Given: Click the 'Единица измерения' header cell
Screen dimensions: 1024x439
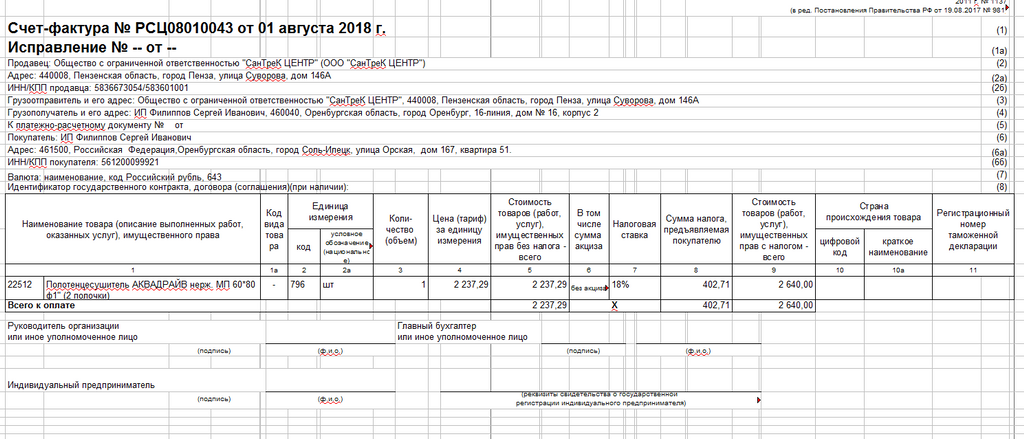Looking at the screenshot, I should tap(330, 211).
